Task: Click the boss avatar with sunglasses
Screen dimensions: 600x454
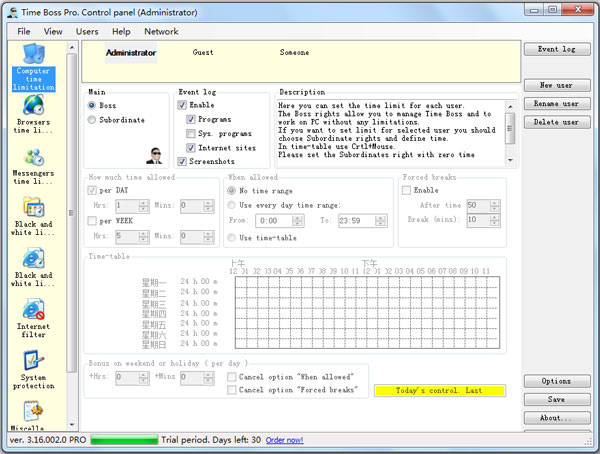Action: (x=155, y=154)
